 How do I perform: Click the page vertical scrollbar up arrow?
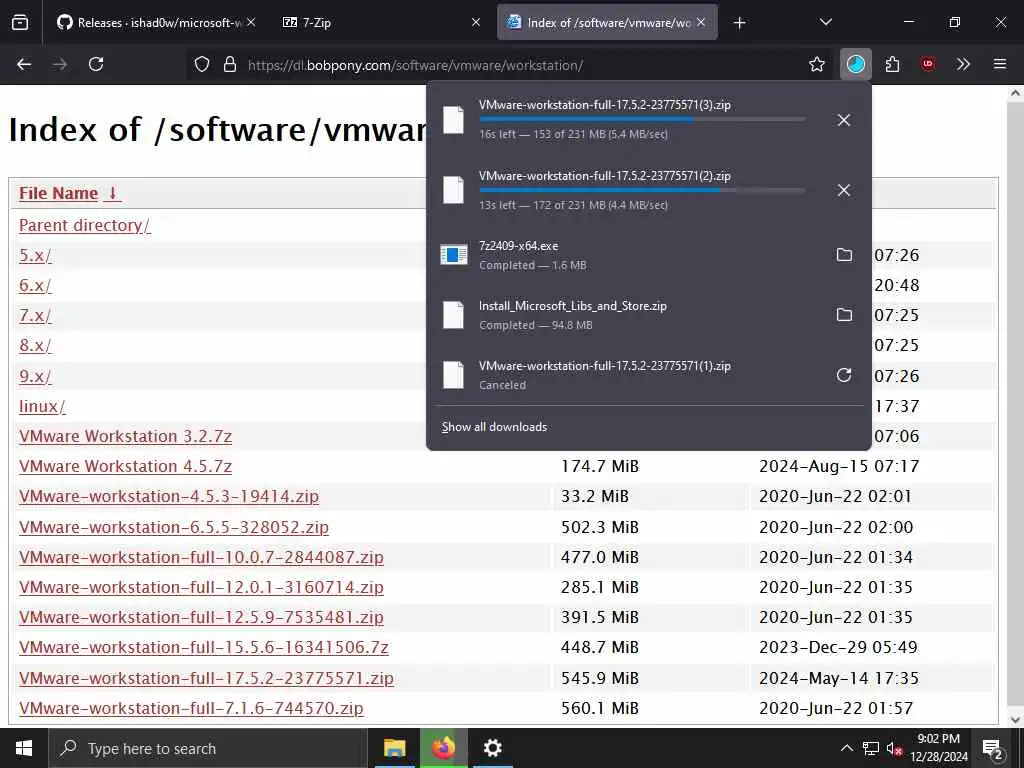[x=1016, y=93]
